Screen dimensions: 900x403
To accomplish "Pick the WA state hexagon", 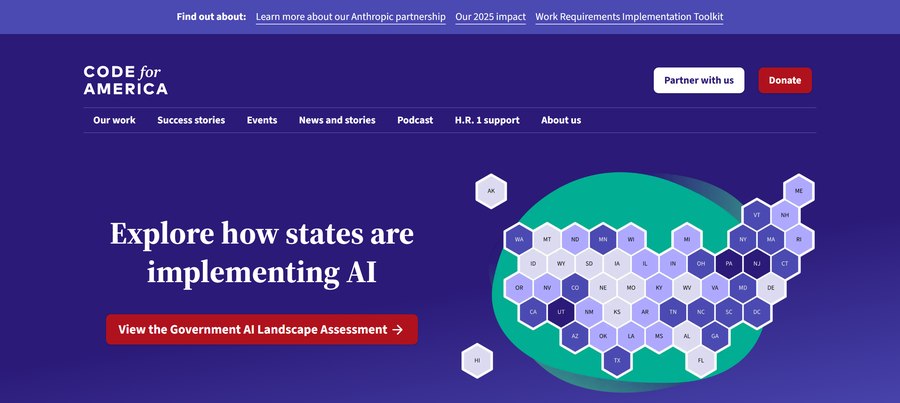I will coord(519,239).
